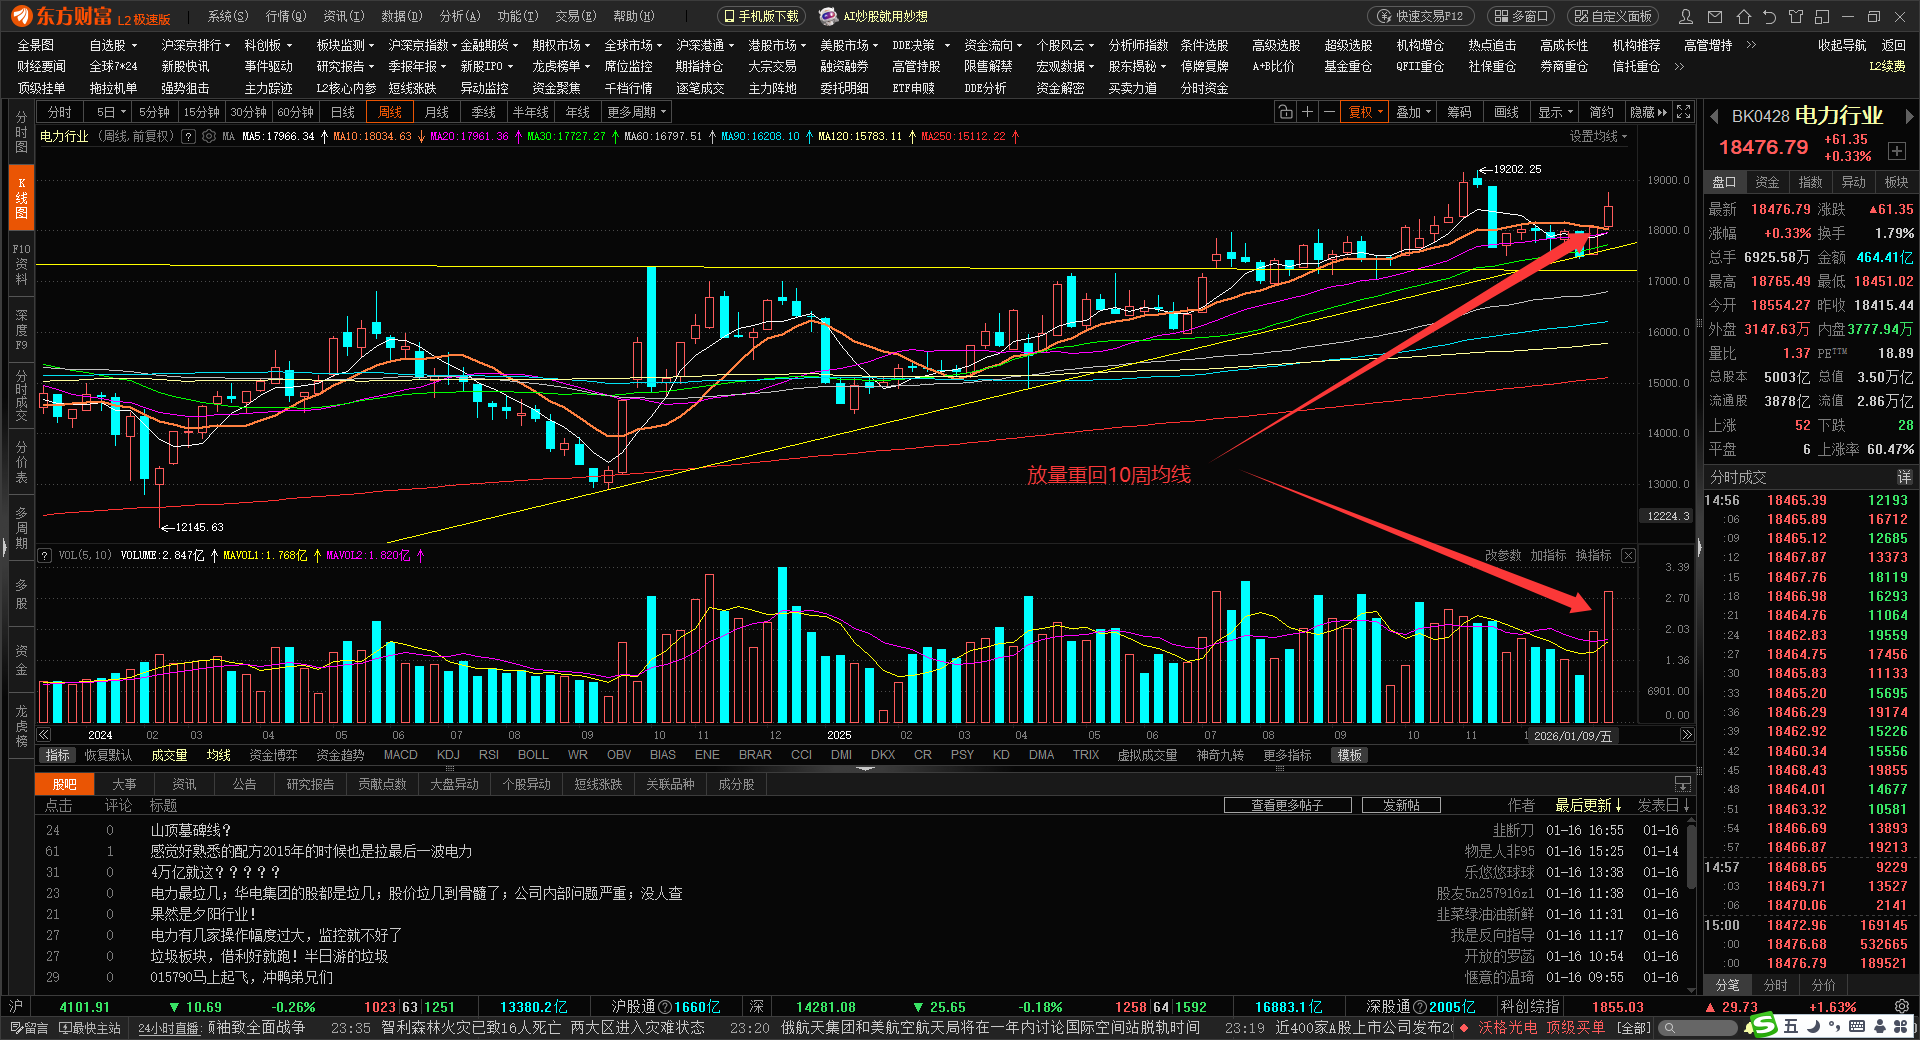Viewport: 1920px width, 1040px height.
Task: Toggle 简约 simple display mode
Action: 1601,112
